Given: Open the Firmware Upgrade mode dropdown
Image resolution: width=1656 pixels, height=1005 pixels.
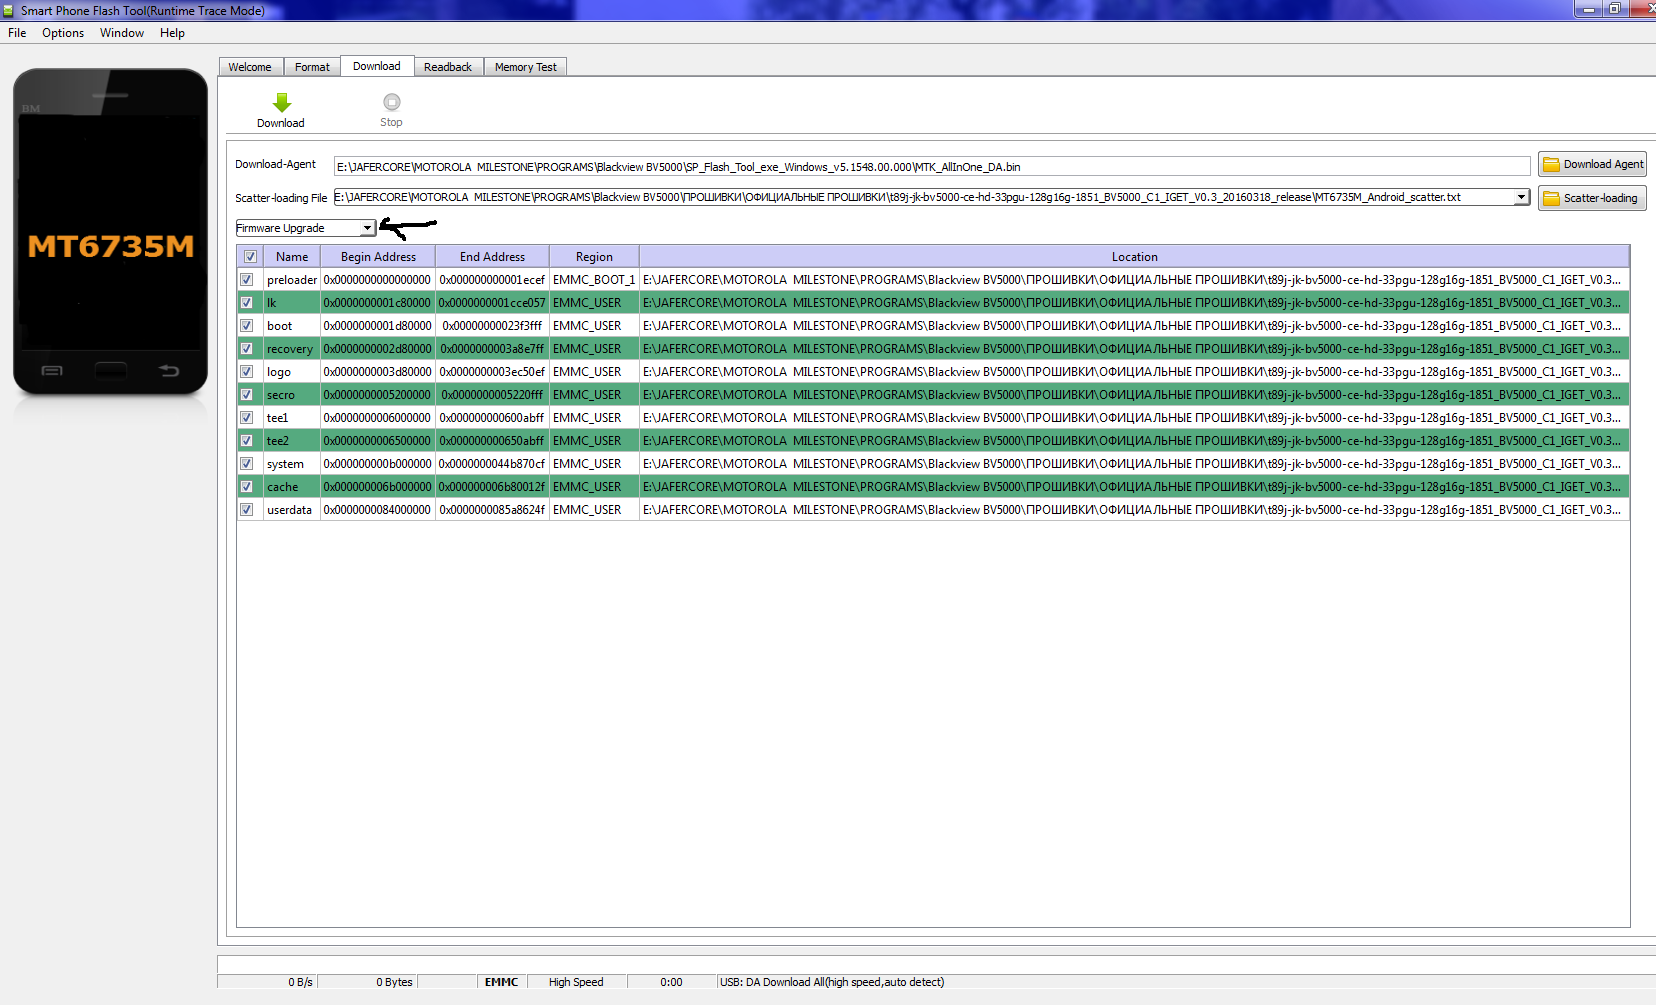Looking at the screenshot, I should tap(367, 229).
